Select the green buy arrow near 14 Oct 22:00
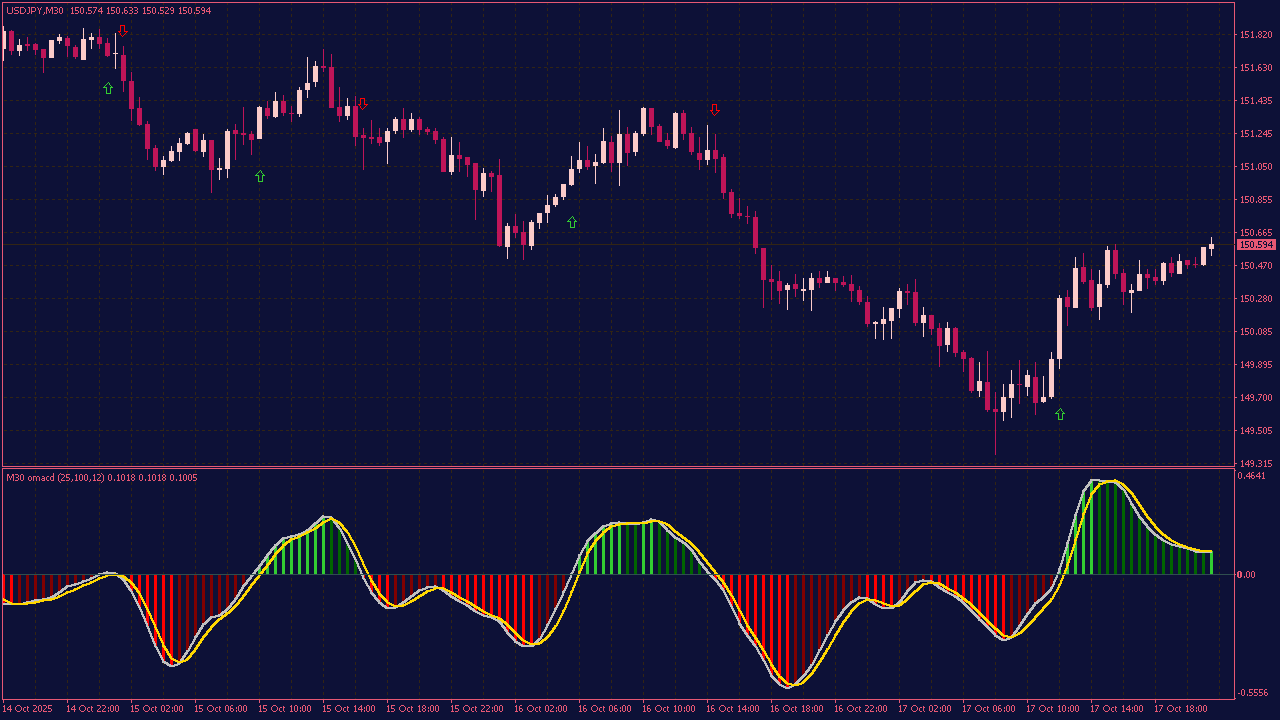1280x720 pixels. point(107,88)
